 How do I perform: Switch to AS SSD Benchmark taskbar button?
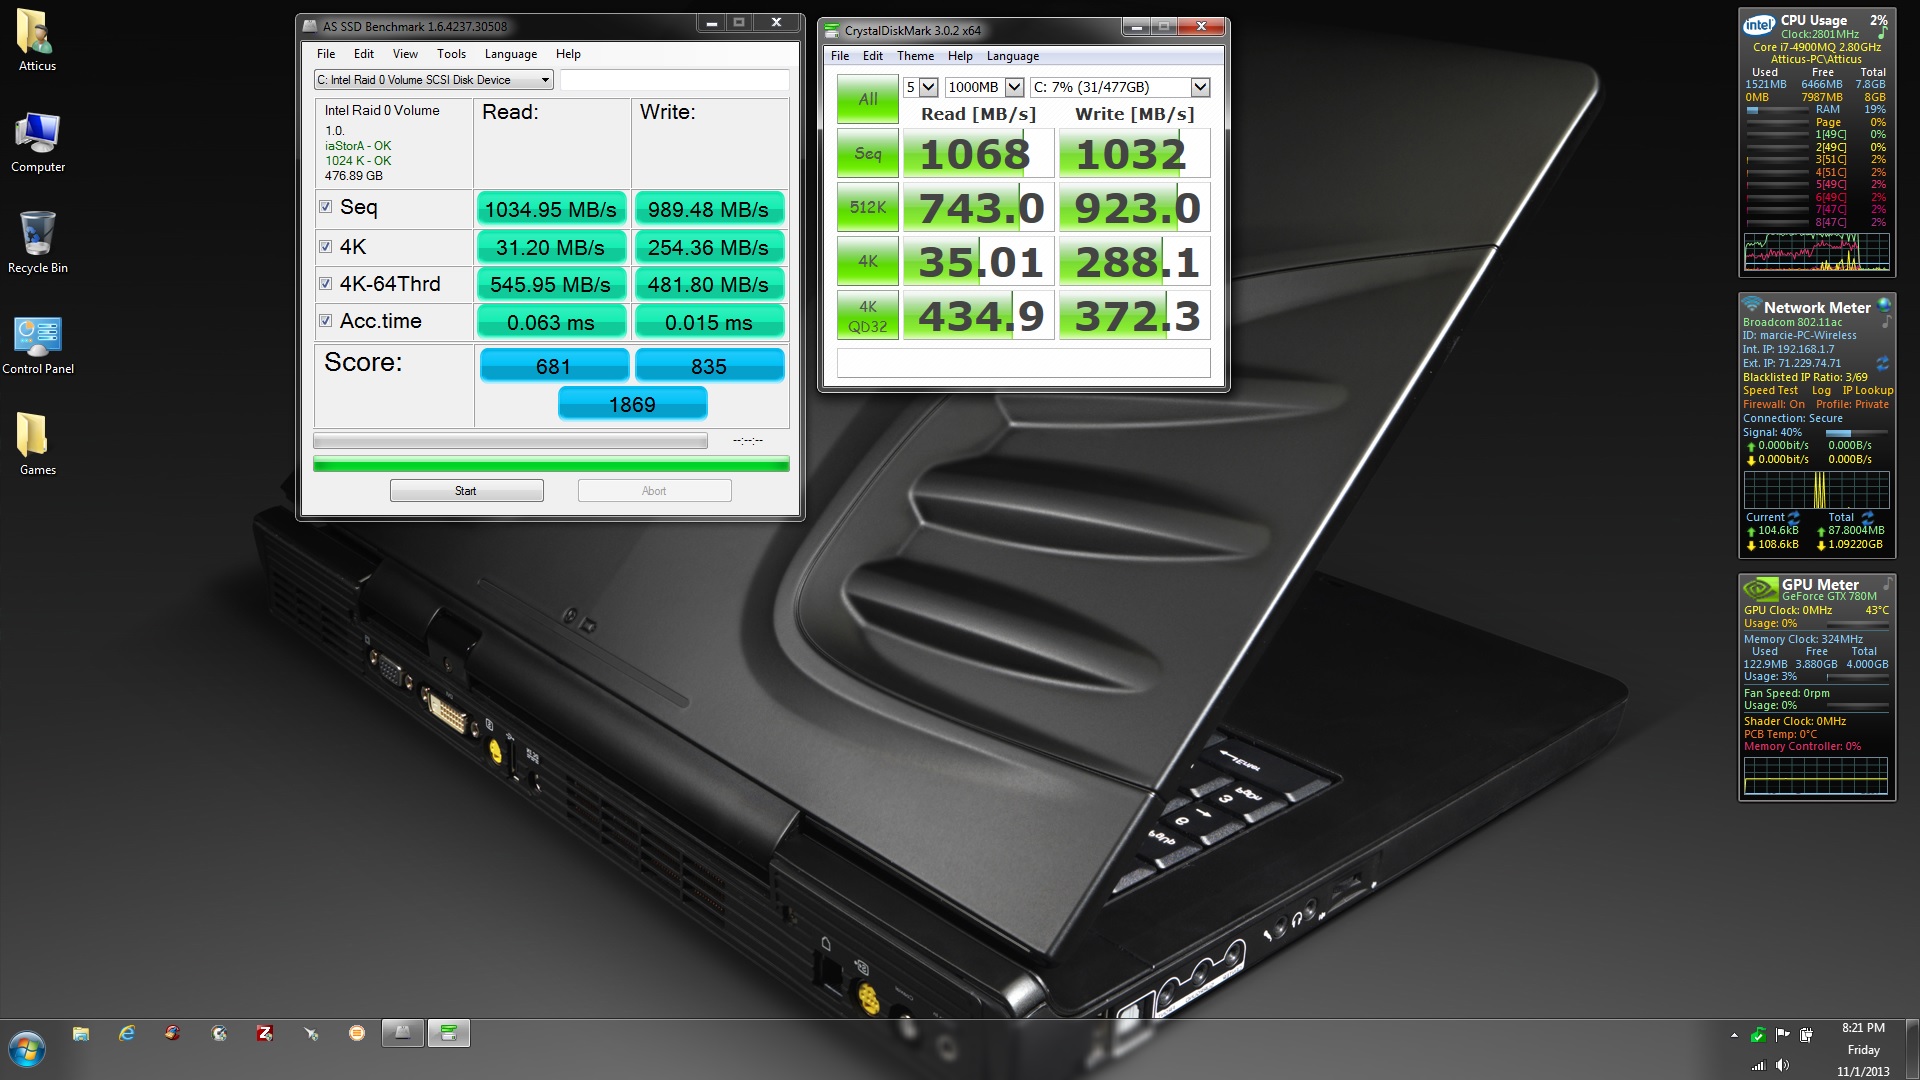(403, 1034)
